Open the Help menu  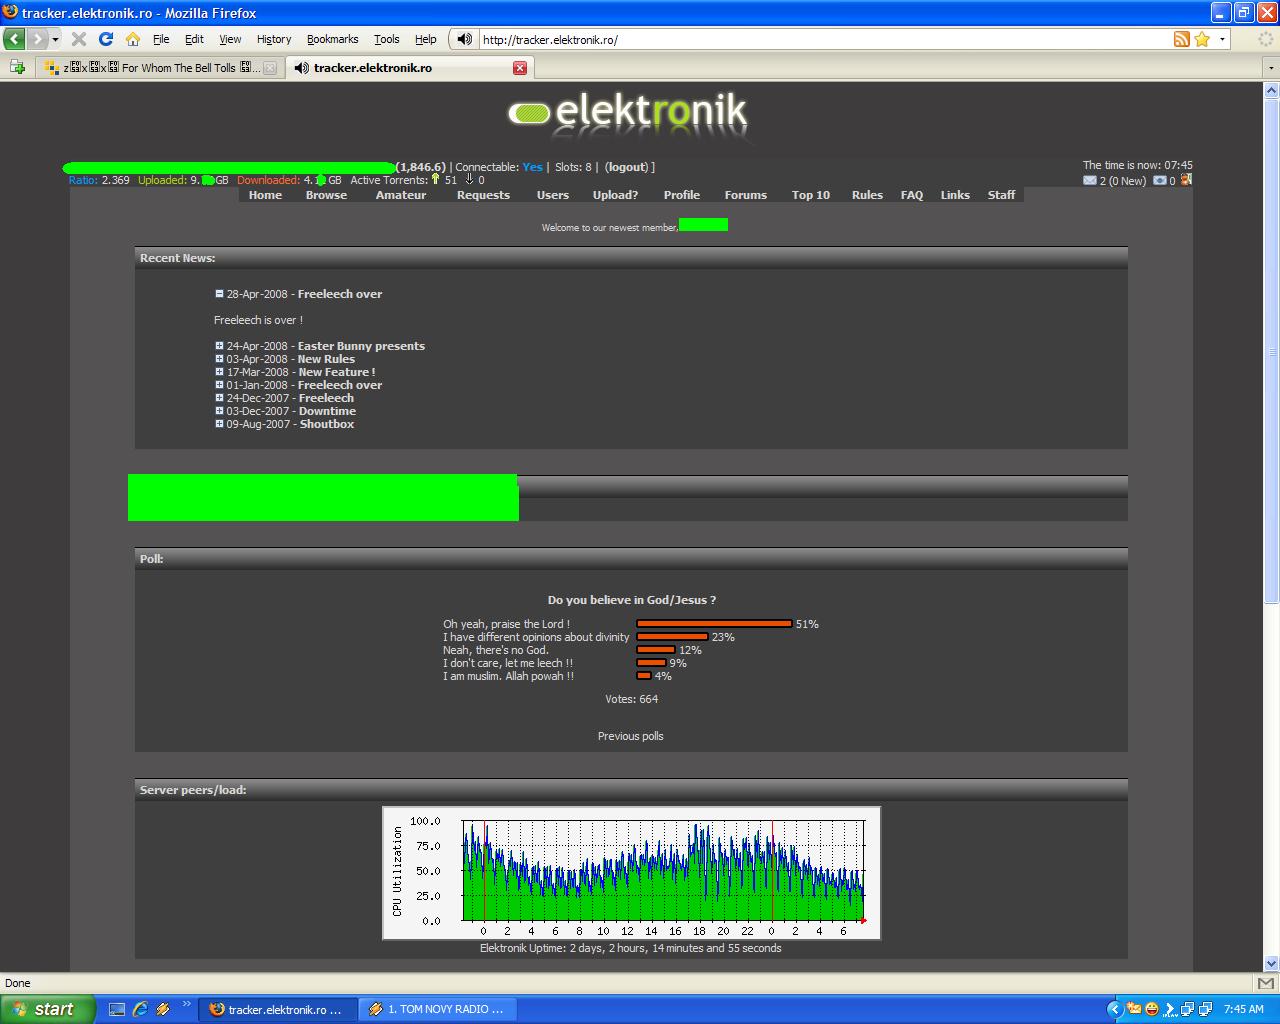426,39
